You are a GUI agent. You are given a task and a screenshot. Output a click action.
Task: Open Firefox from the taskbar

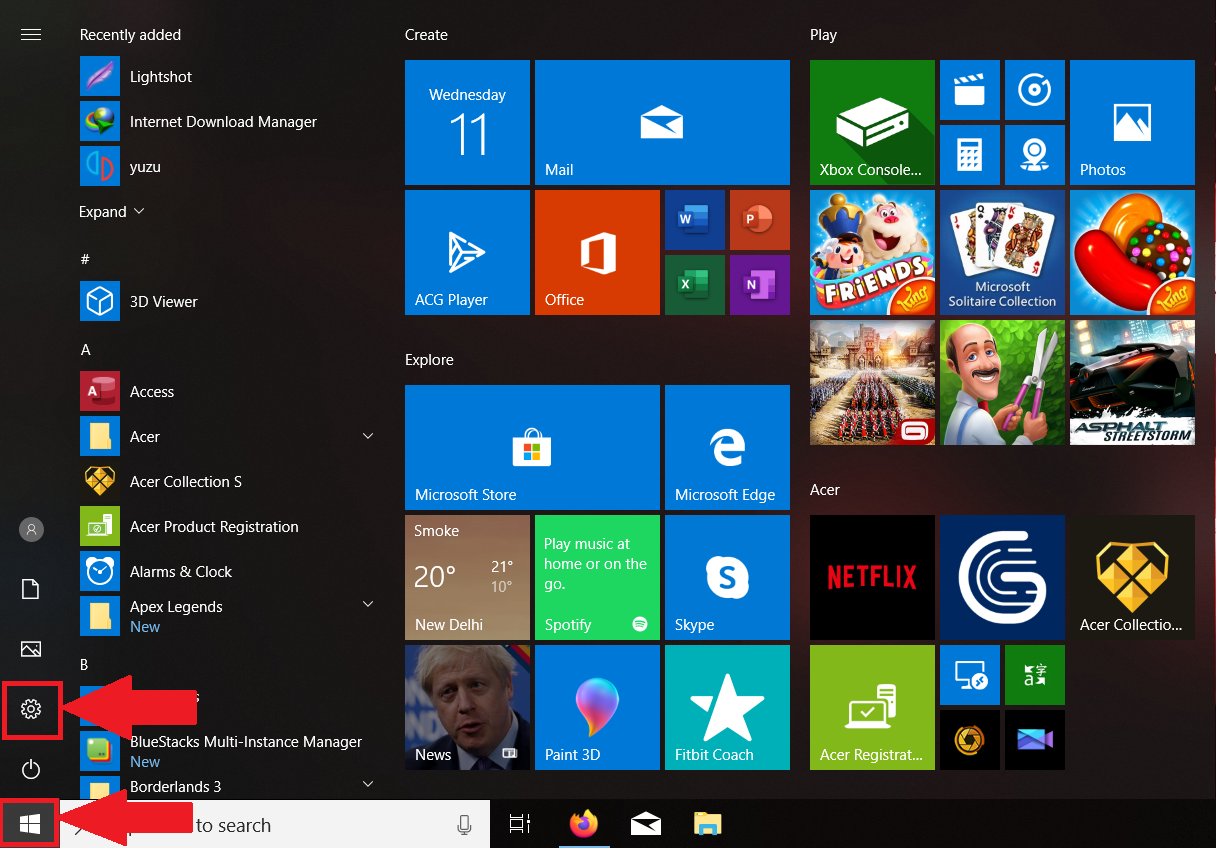584,824
